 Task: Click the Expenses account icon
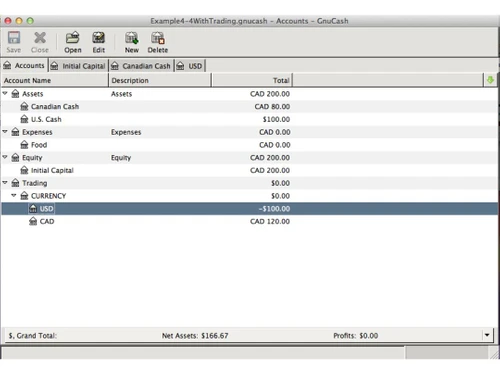coord(15,132)
